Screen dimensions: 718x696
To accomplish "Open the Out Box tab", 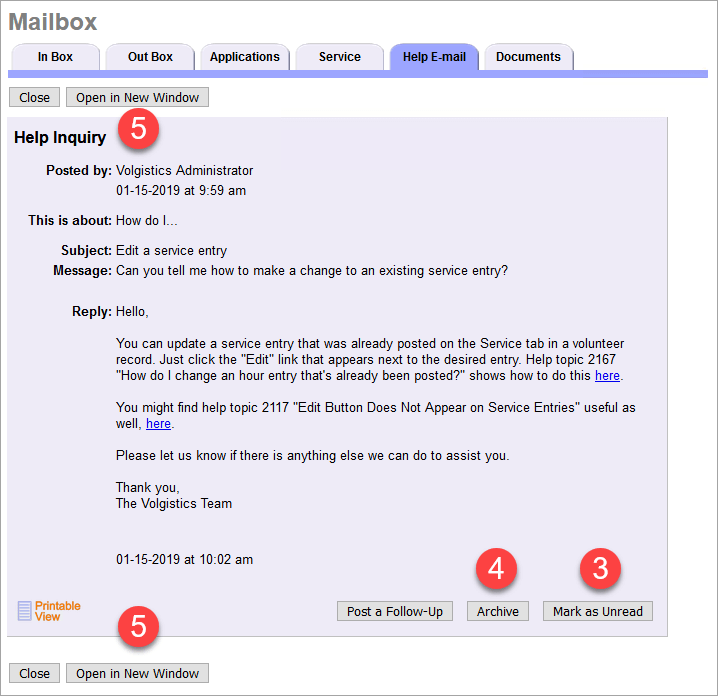I will 150,57.
